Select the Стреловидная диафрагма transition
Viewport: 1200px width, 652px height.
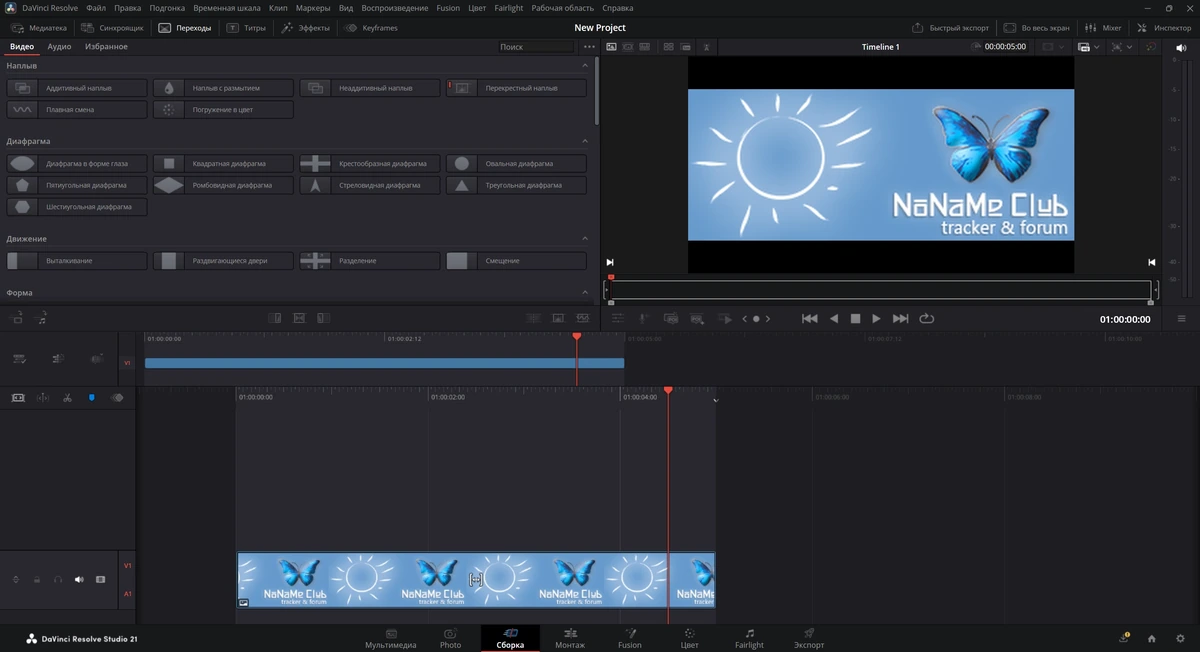[x=370, y=185]
